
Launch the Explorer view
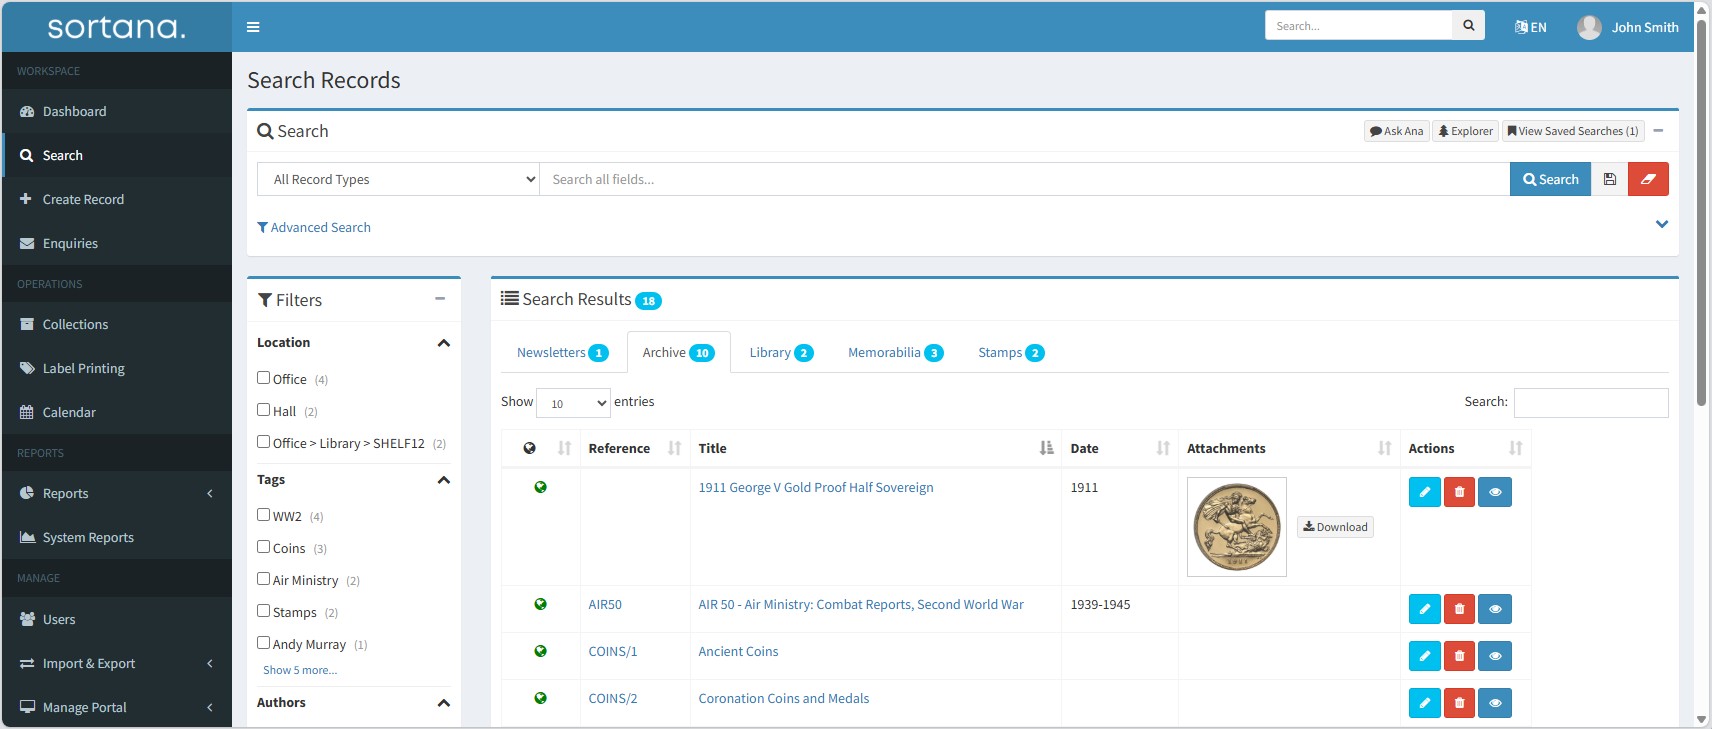pyautogui.click(x=1466, y=131)
